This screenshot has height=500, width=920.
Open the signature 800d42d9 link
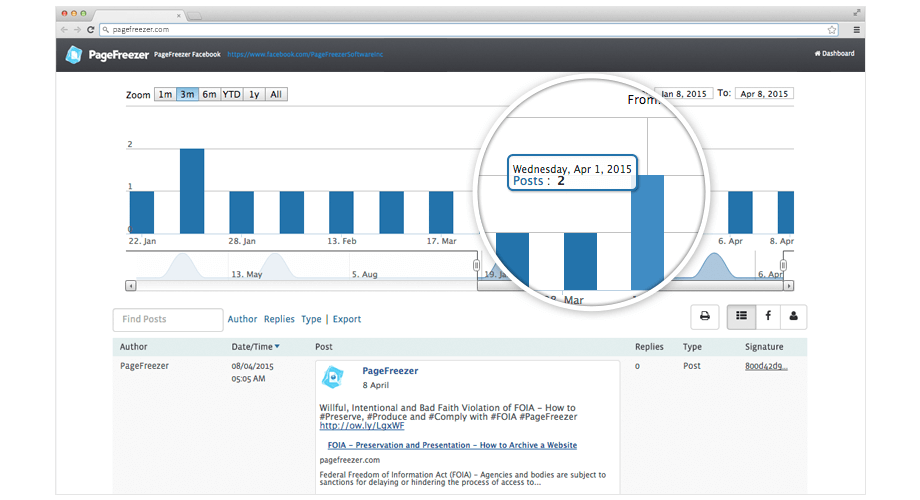coord(766,366)
